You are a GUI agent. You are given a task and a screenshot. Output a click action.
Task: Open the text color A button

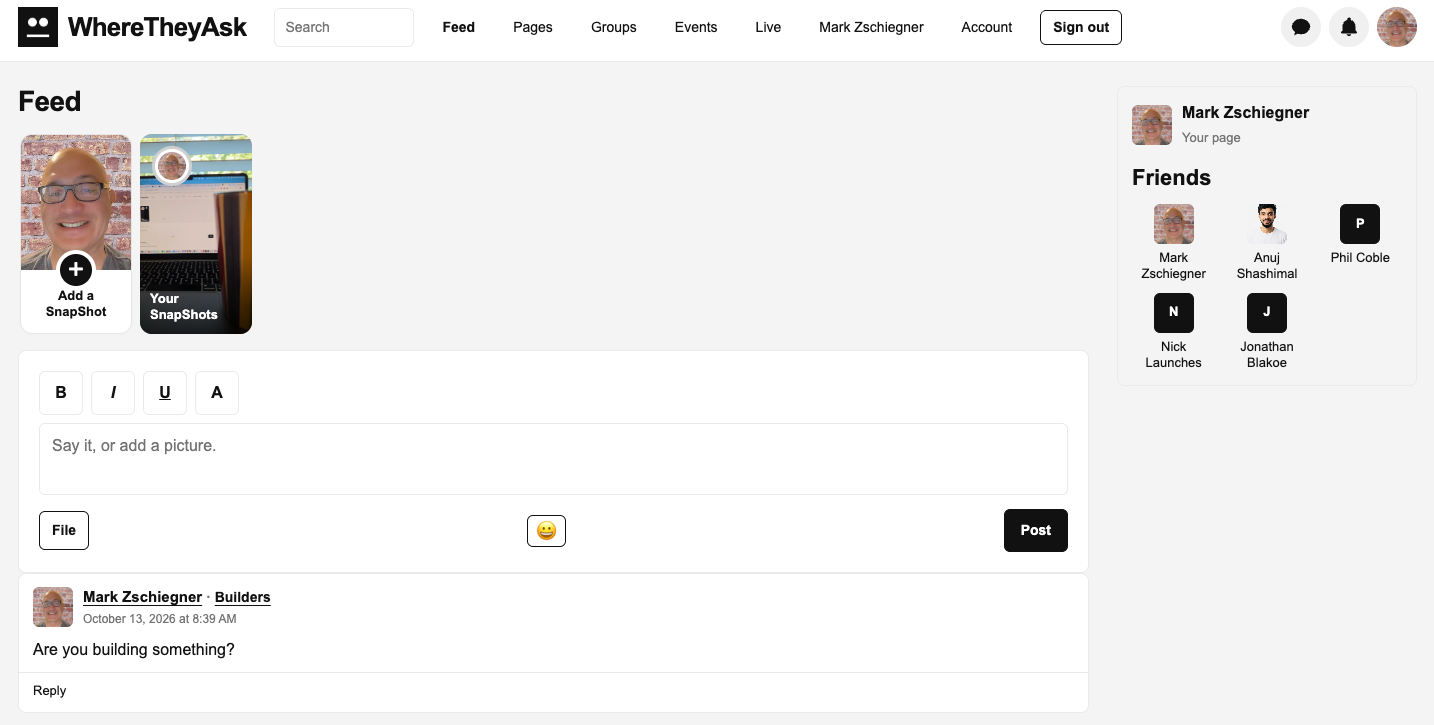click(x=217, y=392)
